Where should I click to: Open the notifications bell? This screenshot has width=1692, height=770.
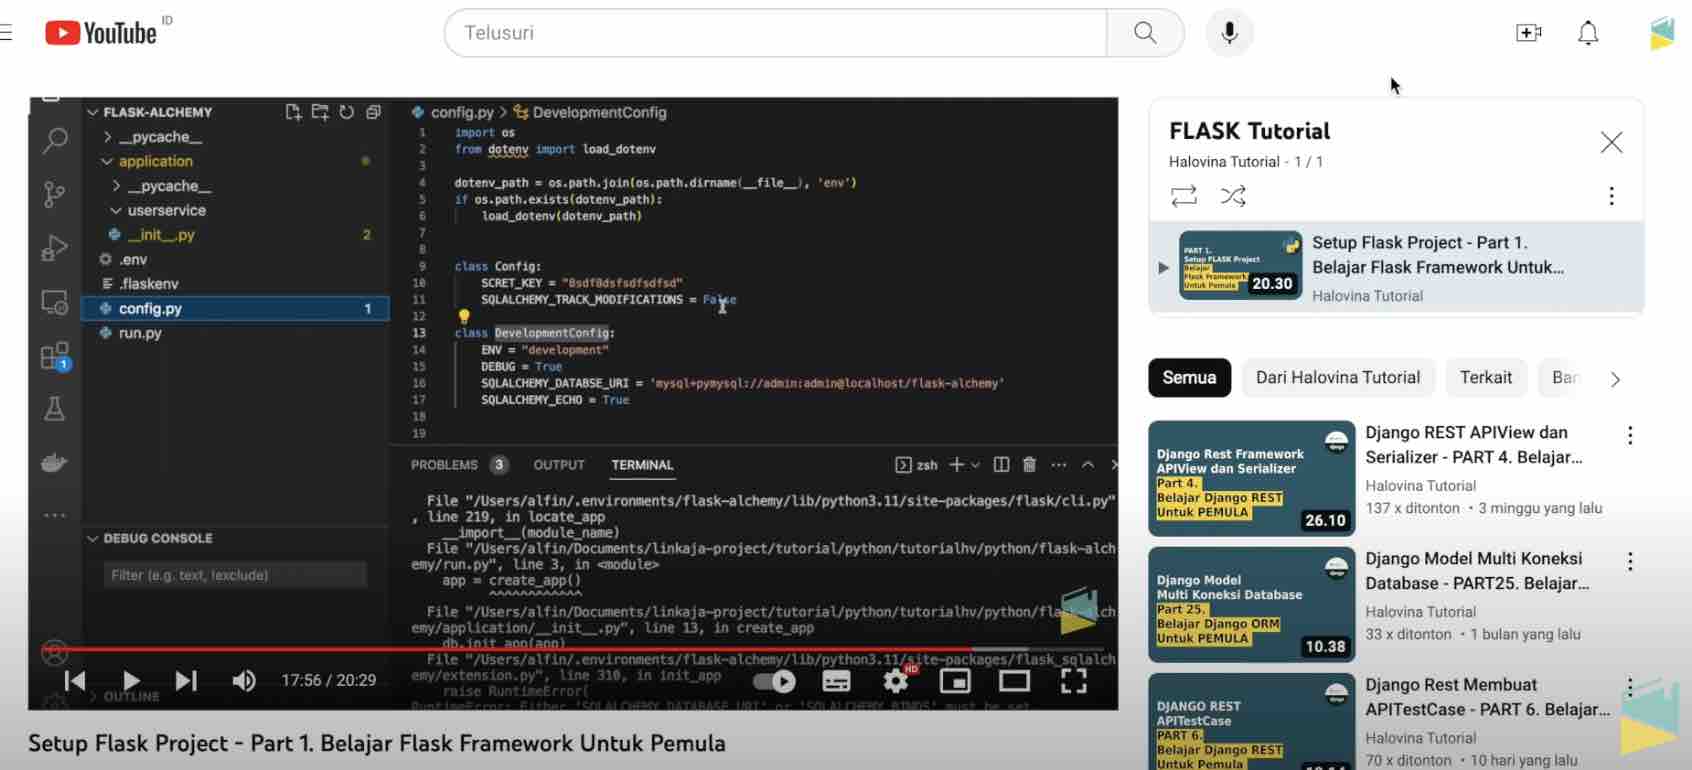coord(1588,33)
